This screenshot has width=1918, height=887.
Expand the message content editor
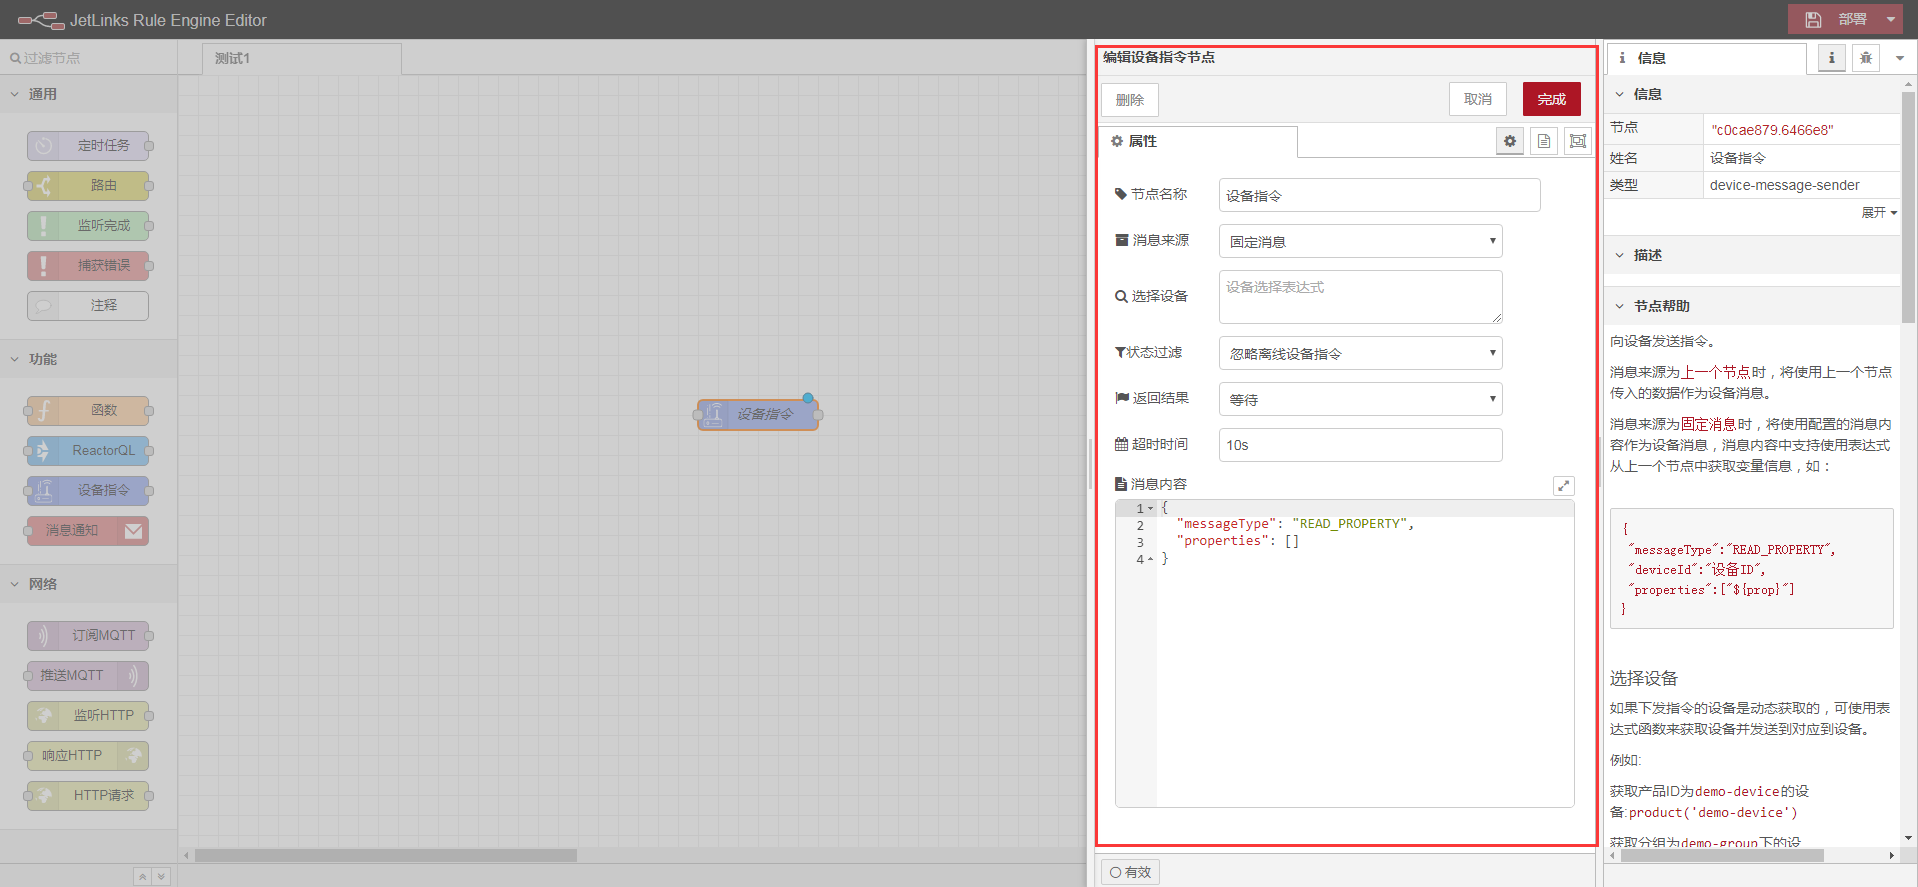coord(1563,486)
